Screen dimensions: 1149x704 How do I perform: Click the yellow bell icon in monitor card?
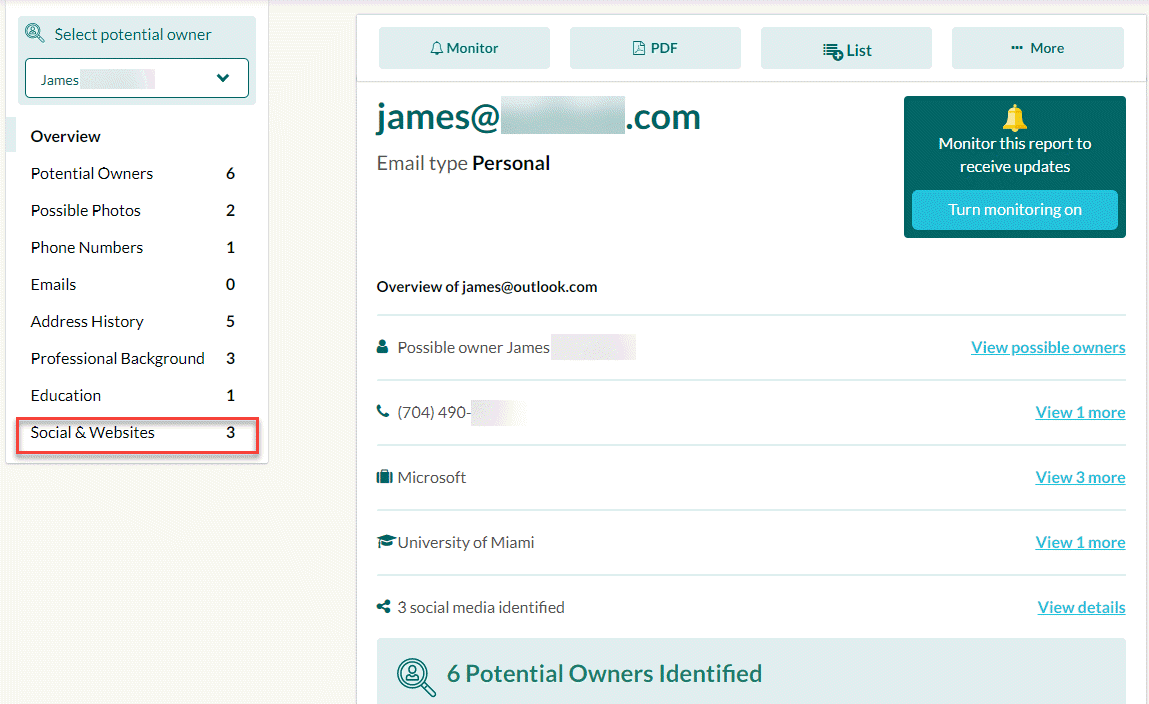[1015, 117]
